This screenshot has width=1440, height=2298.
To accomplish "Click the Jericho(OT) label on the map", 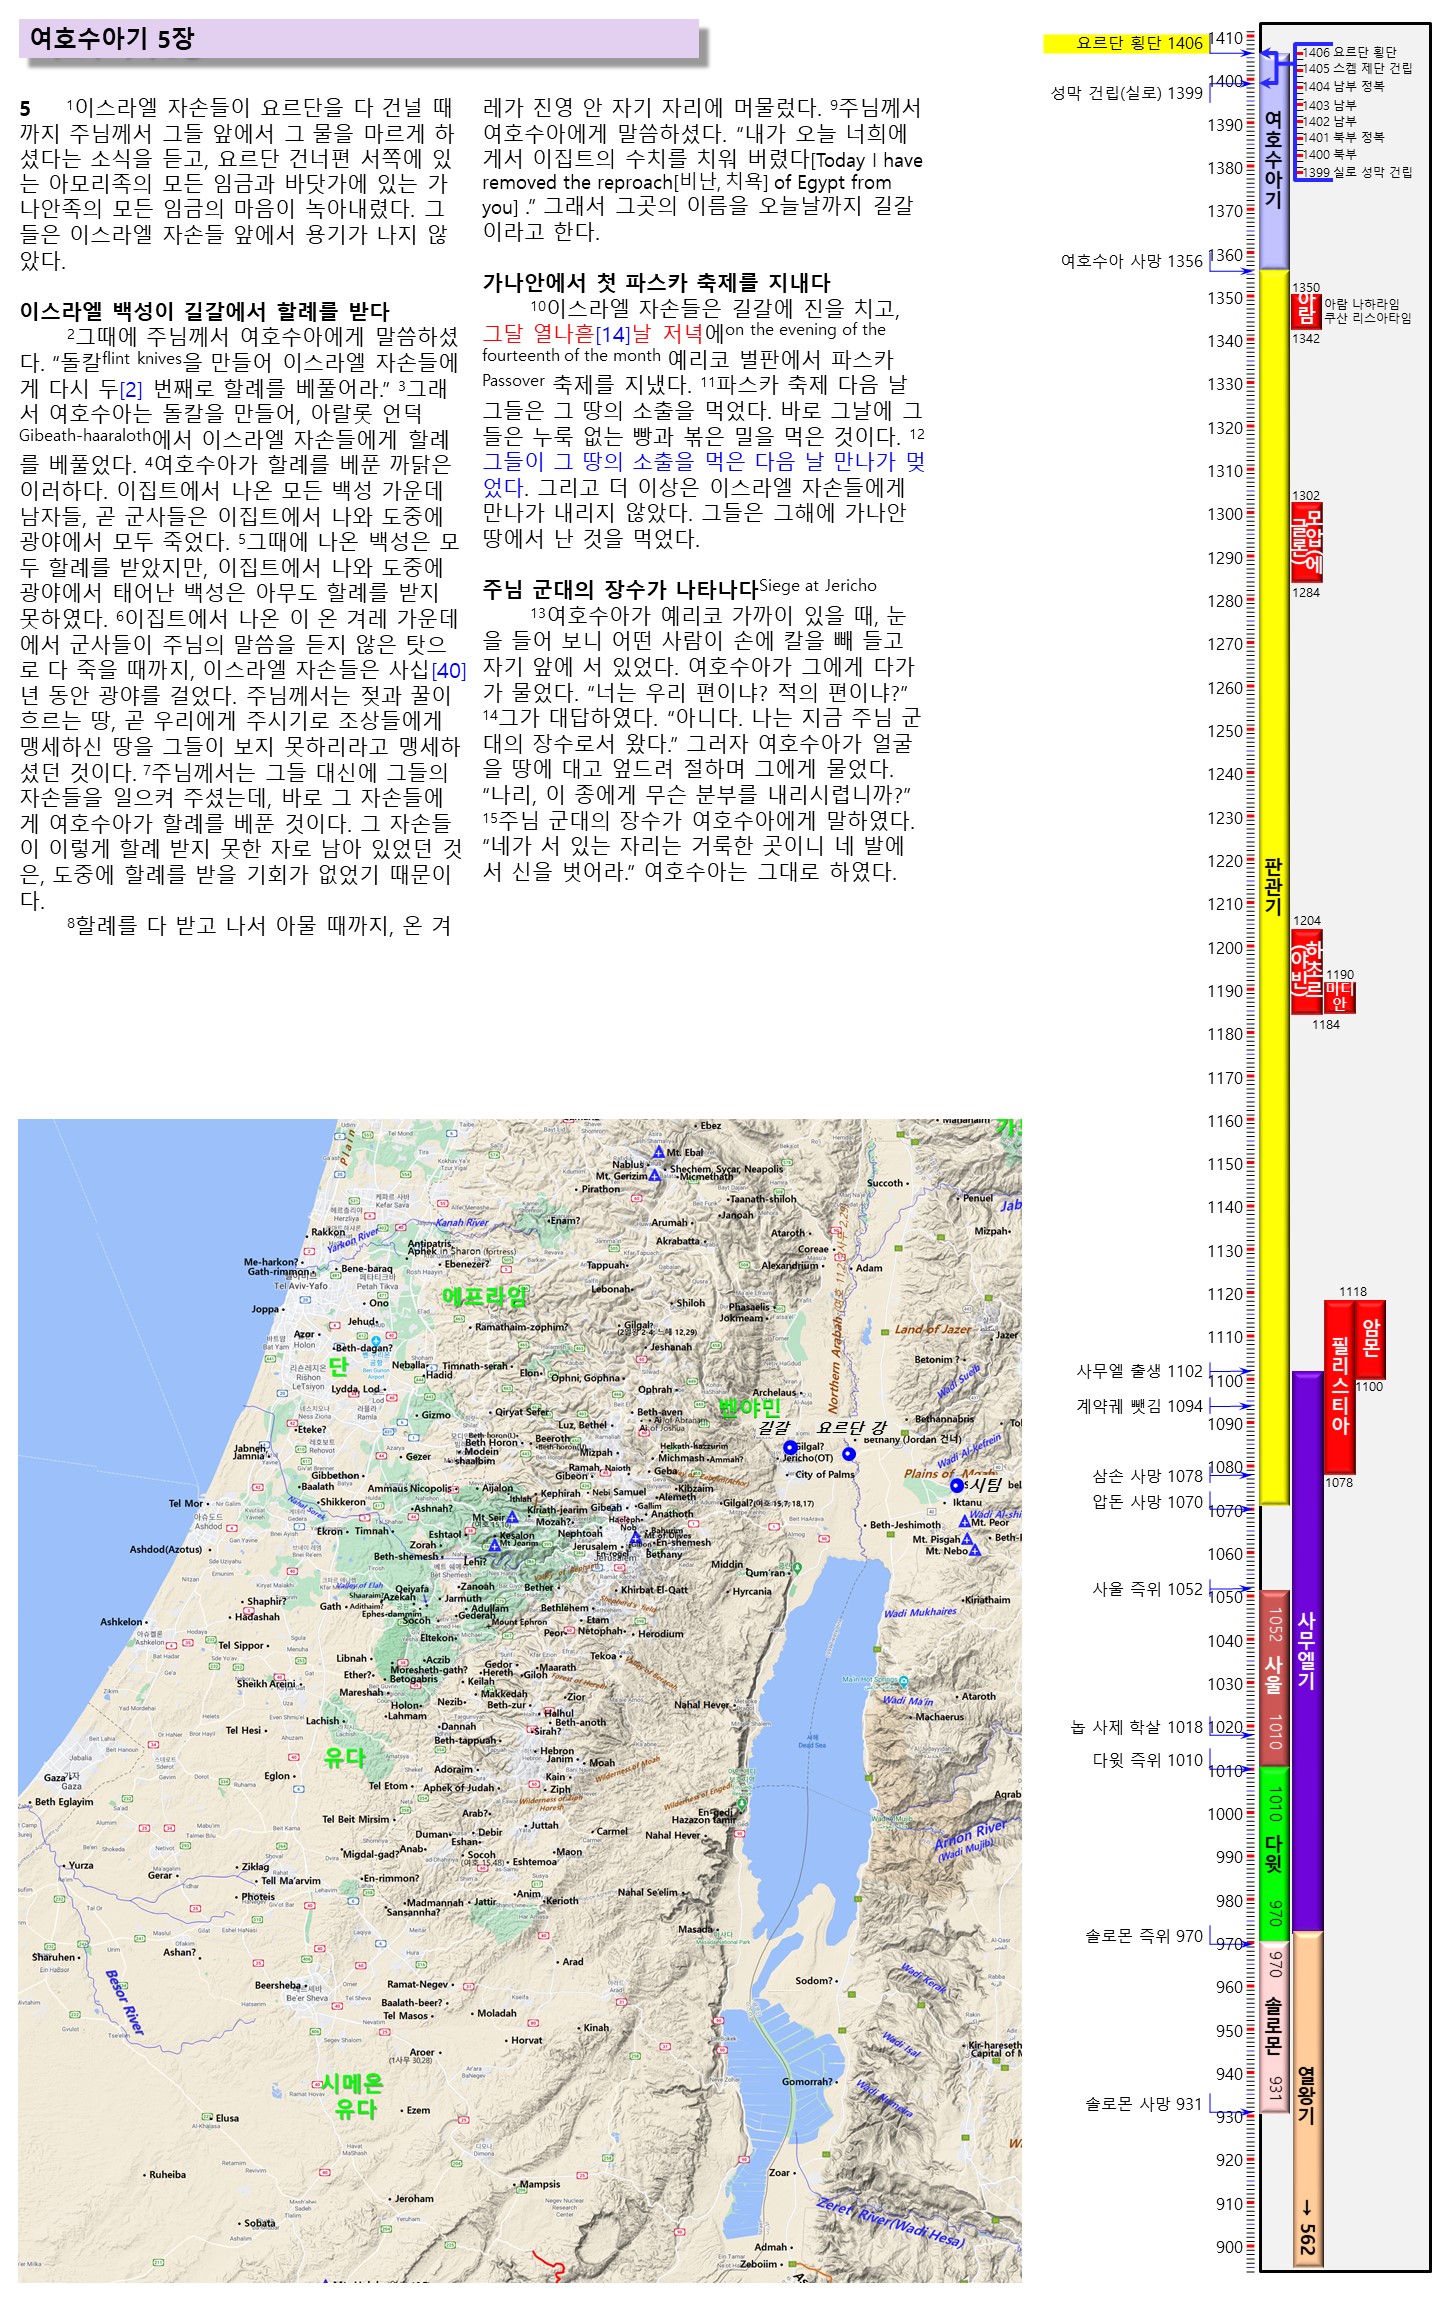I will click(x=808, y=1458).
